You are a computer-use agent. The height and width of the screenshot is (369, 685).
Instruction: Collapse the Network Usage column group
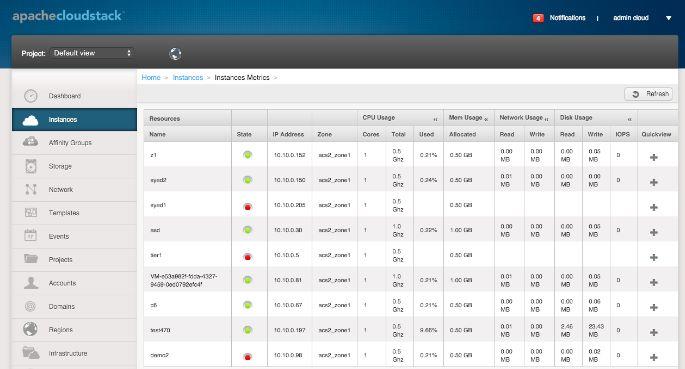click(547, 119)
